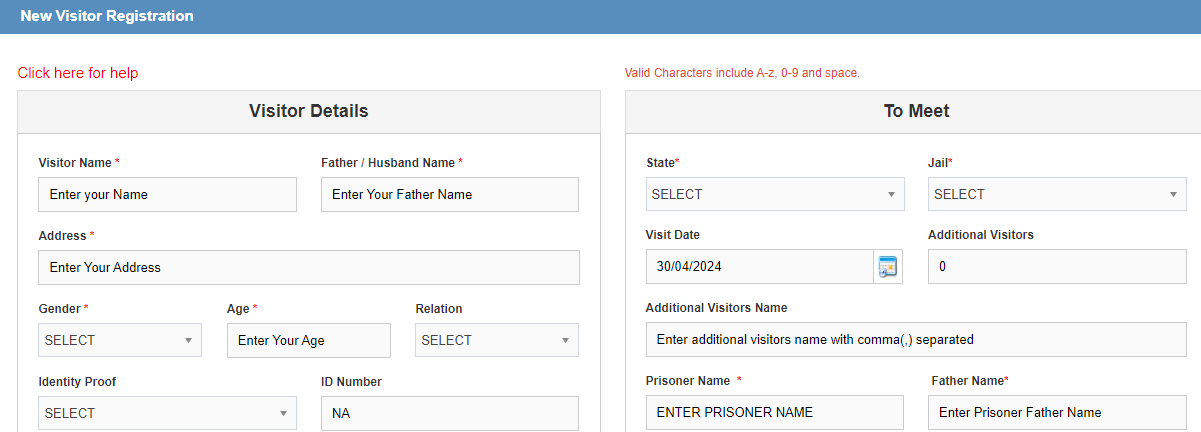This screenshot has width=1201, height=432.
Task: Click the Additional Visitors Name field
Action: 917,339
